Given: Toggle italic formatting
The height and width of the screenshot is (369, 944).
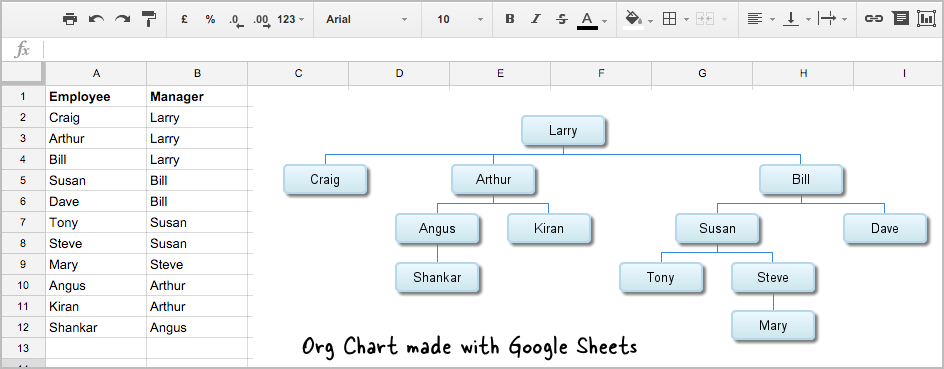Looking at the screenshot, I should click(x=536, y=19).
